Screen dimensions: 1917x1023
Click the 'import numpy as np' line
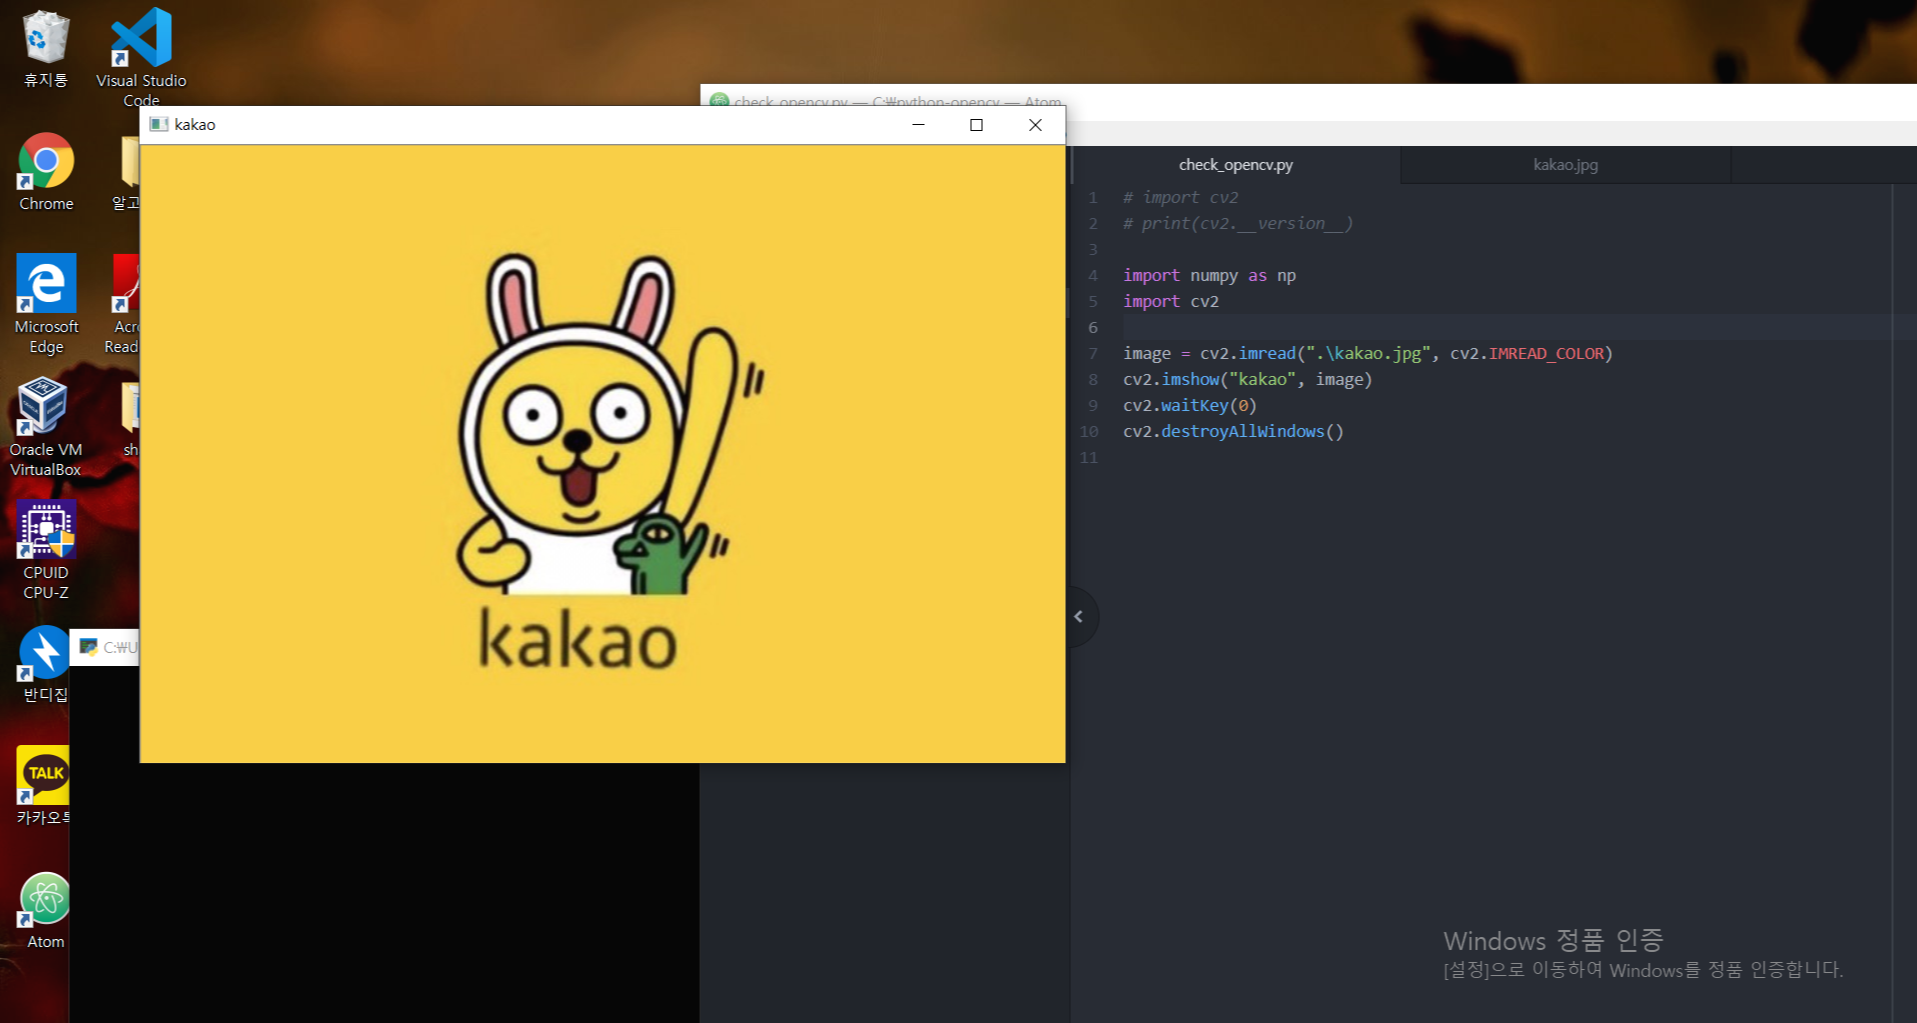1209,275
